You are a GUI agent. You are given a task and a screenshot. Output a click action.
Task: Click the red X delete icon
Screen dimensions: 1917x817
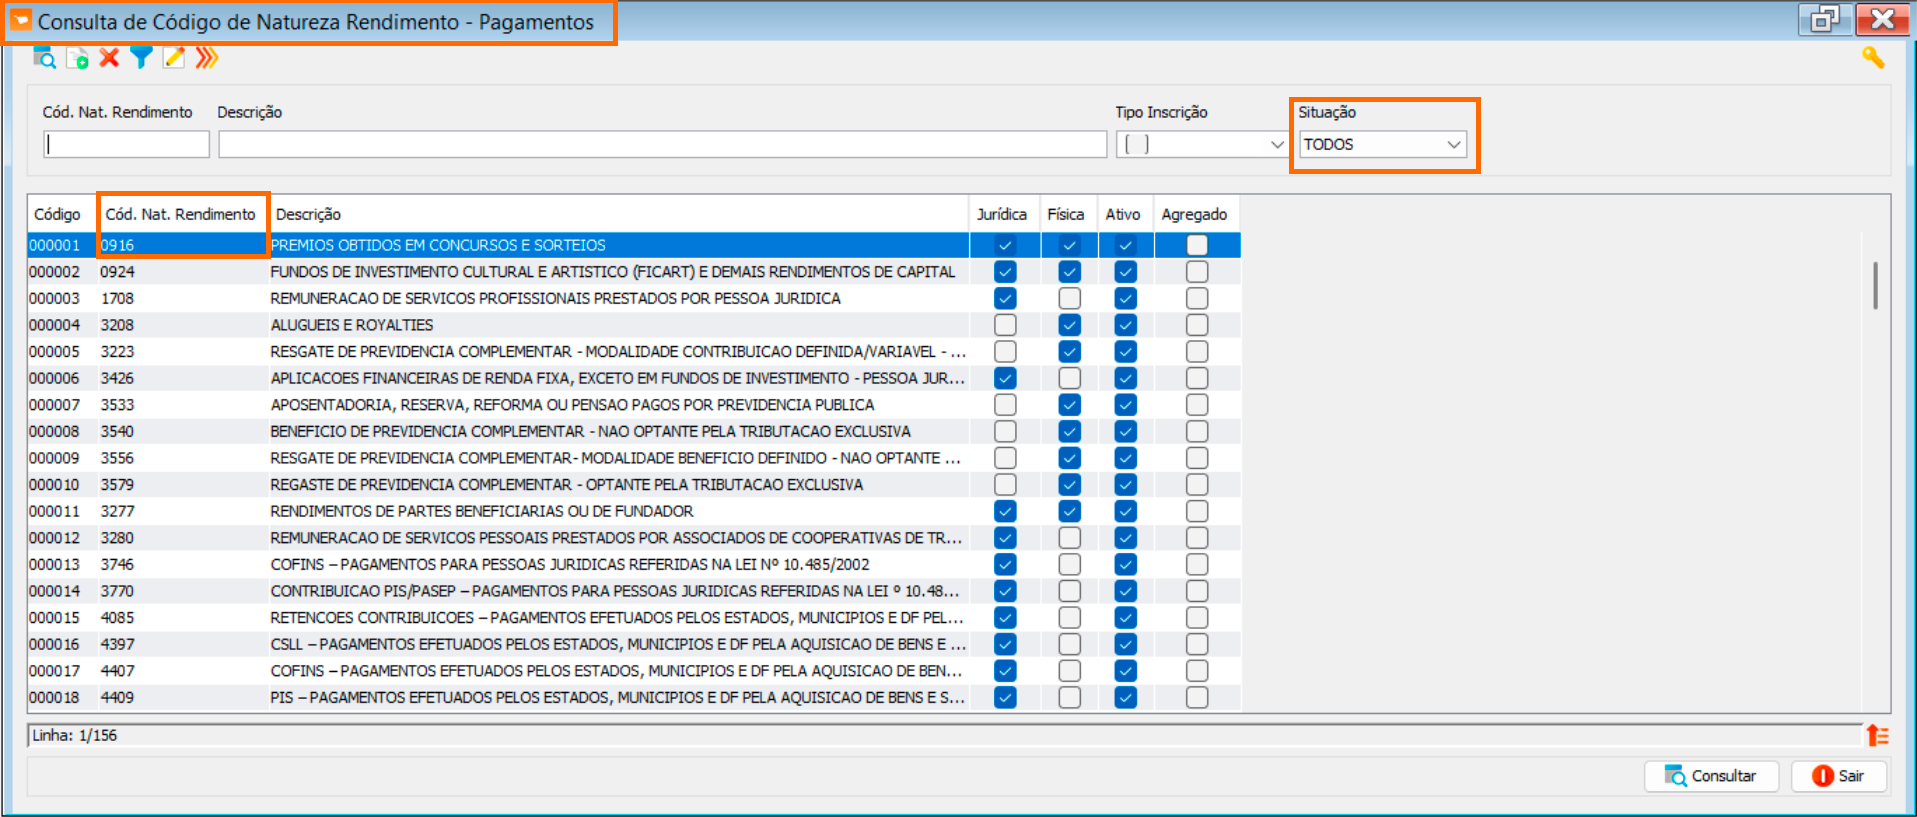(x=109, y=58)
